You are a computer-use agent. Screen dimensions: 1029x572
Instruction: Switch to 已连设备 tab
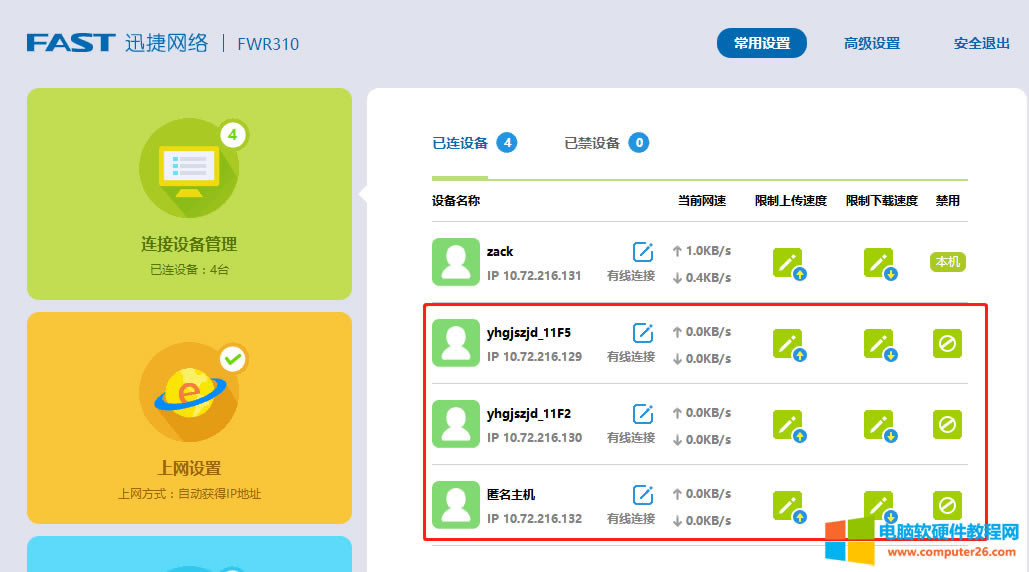point(460,143)
